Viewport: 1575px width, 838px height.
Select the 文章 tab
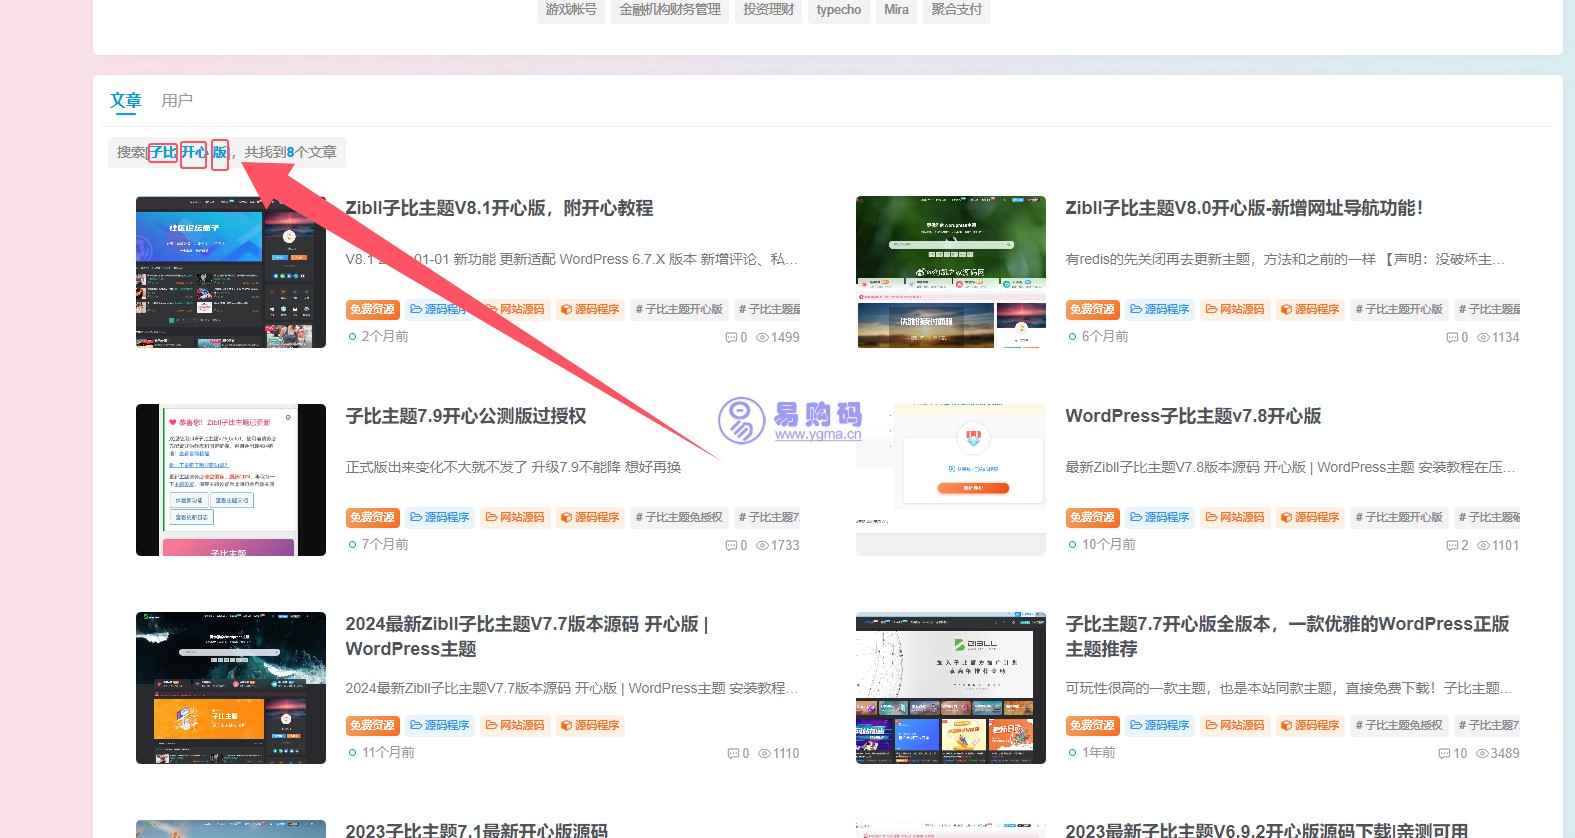[x=125, y=101]
